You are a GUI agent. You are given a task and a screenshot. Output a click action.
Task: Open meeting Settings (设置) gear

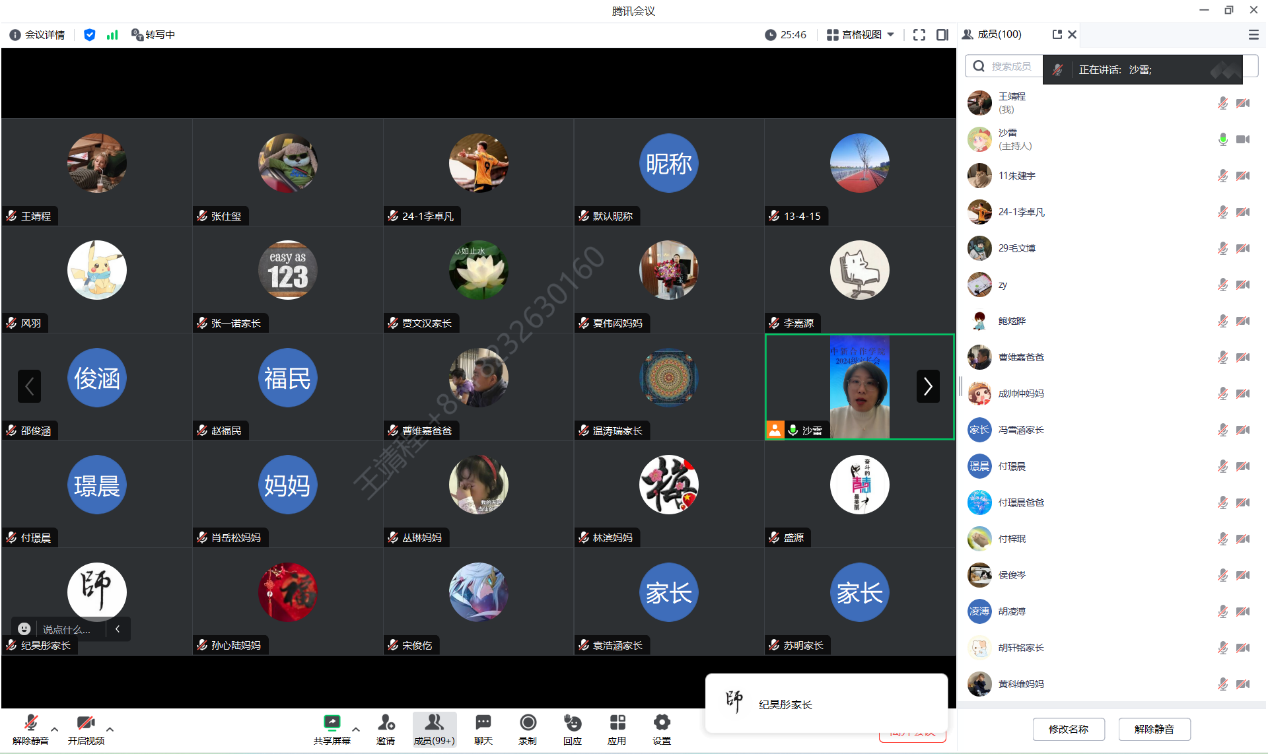click(x=661, y=724)
